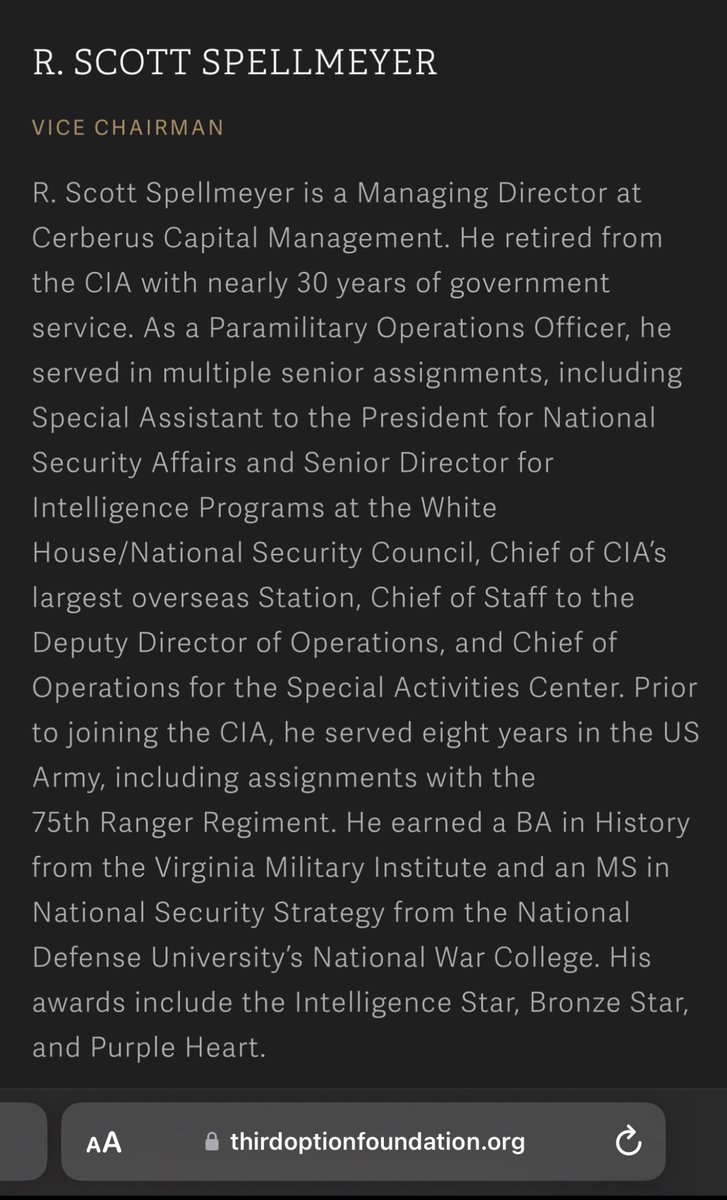Open the AA page format menu
The height and width of the screenshot is (1200, 727).
[104, 1142]
